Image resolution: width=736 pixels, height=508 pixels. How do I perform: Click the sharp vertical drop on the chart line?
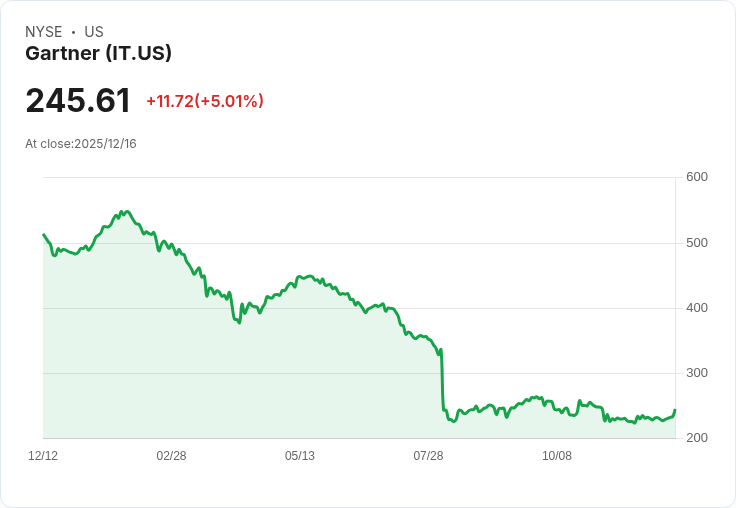pyautogui.click(x=442, y=380)
